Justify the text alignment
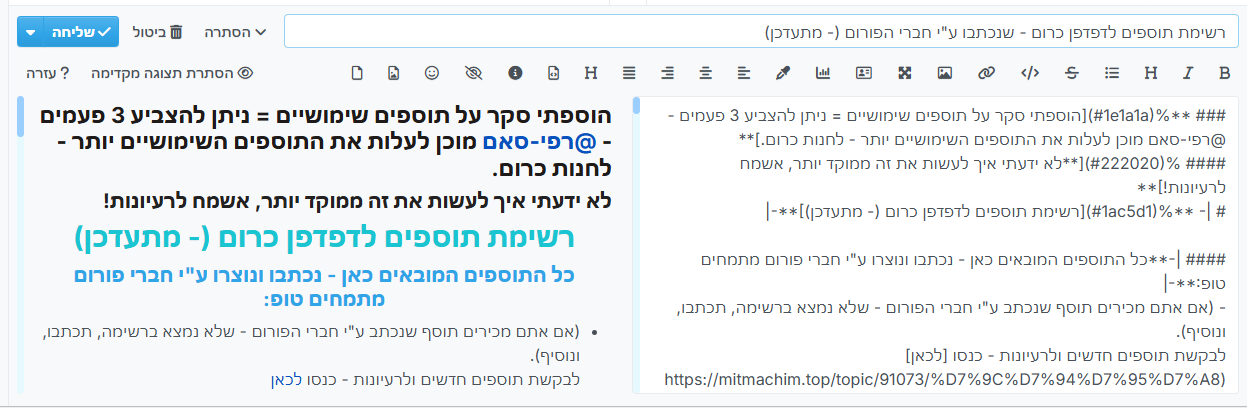The height and width of the screenshot is (408, 1247). coord(629,72)
